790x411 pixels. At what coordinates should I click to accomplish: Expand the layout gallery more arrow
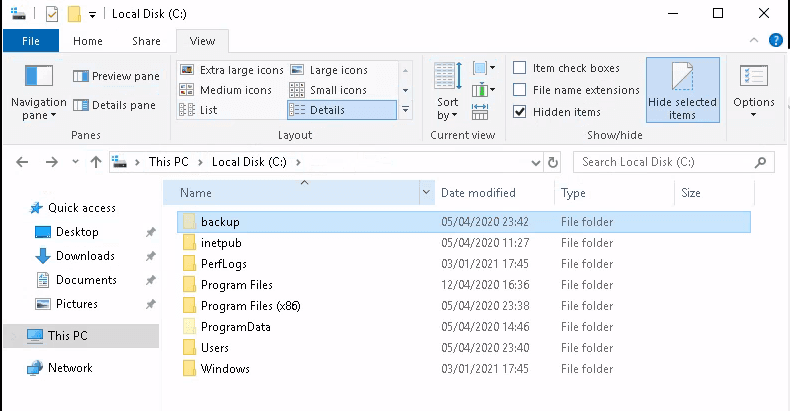(x=406, y=109)
